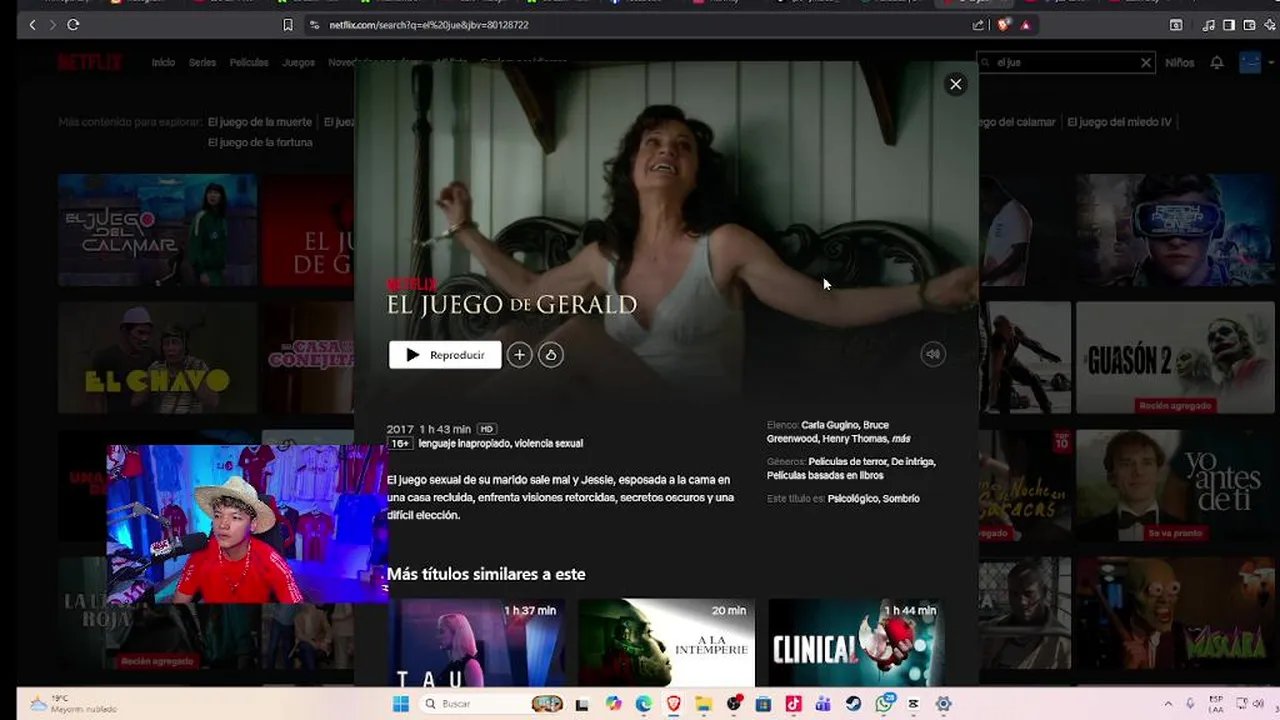Viewport: 1280px width, 720px height.
Task: Select the 'El juego del miedo IV' suggestion
Action: (1119, 122)
